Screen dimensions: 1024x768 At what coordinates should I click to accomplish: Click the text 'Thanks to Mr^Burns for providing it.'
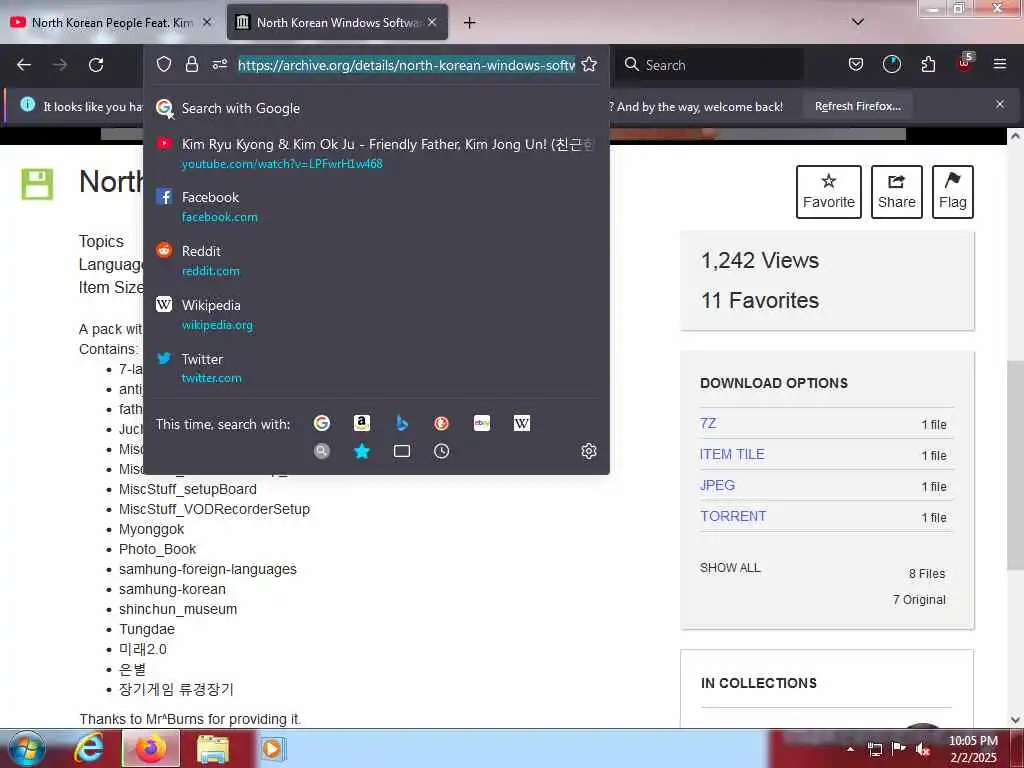(190, 719)
